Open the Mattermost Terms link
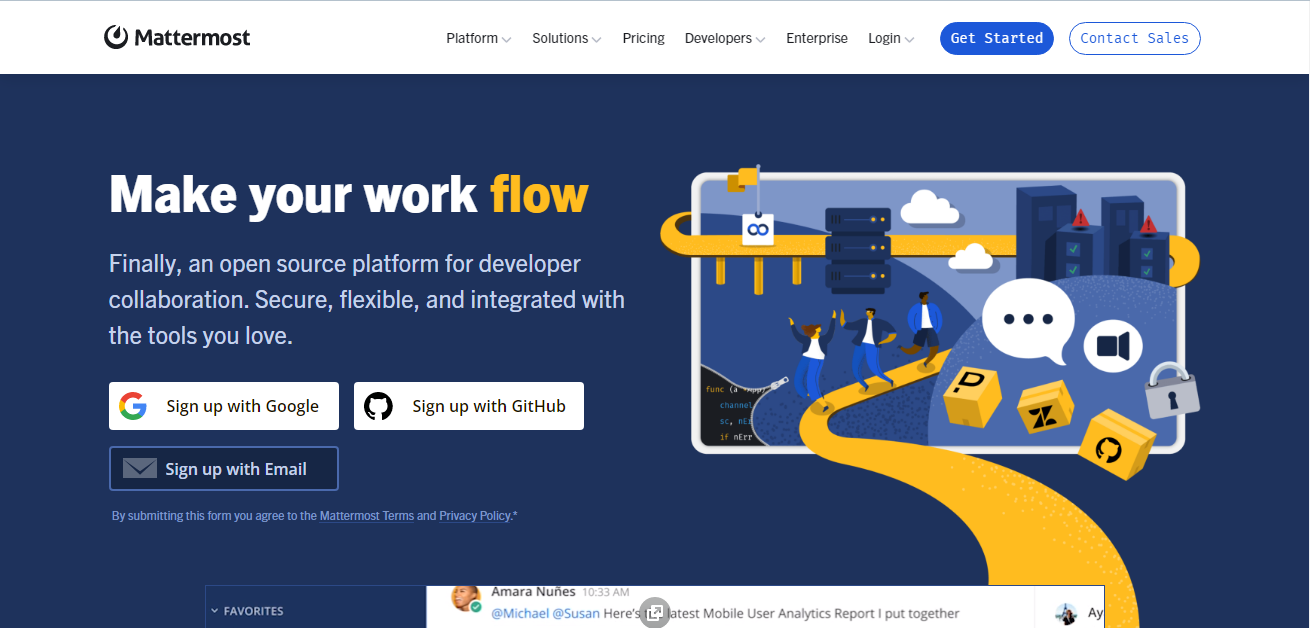1310x628 pixels. click(366, 516)
